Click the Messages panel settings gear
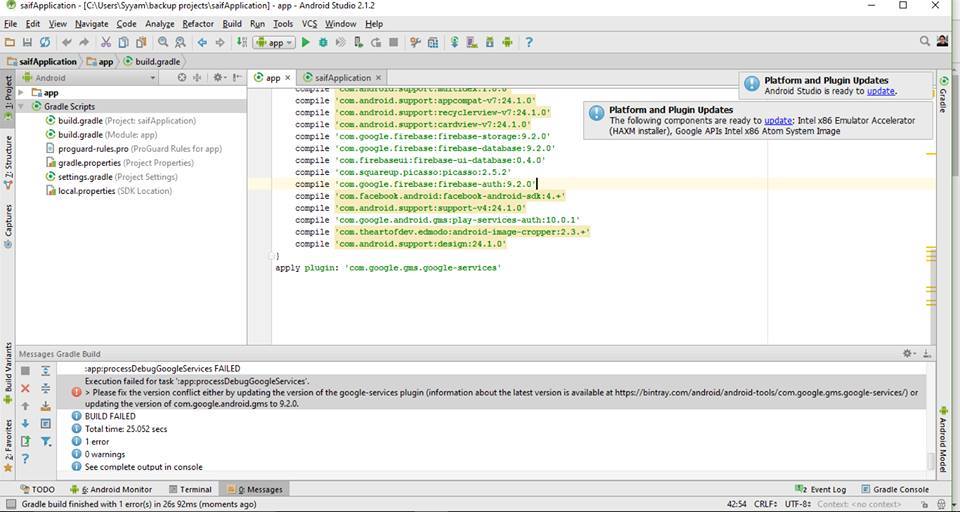 pyautogui.click(x=909, y=354)
